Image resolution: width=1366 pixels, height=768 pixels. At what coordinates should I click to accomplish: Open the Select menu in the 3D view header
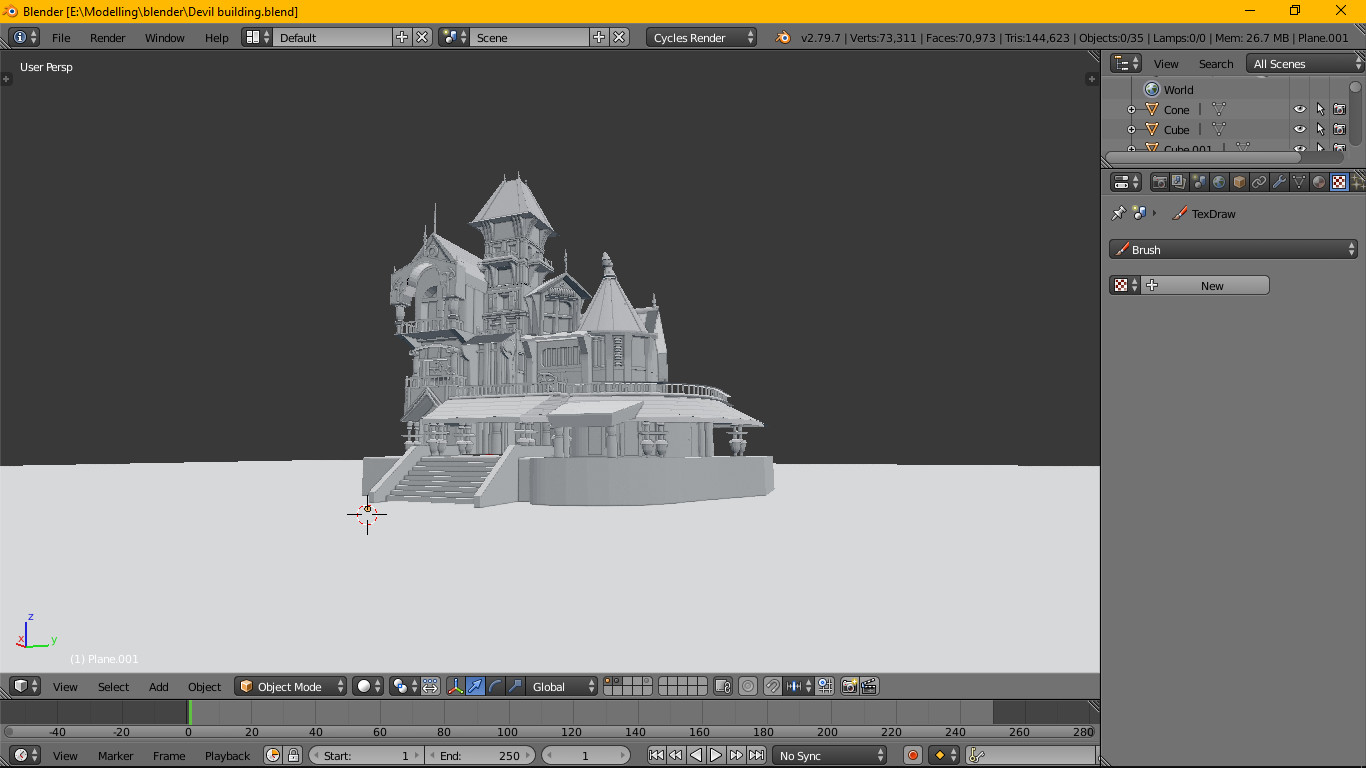tap(112, 686)
